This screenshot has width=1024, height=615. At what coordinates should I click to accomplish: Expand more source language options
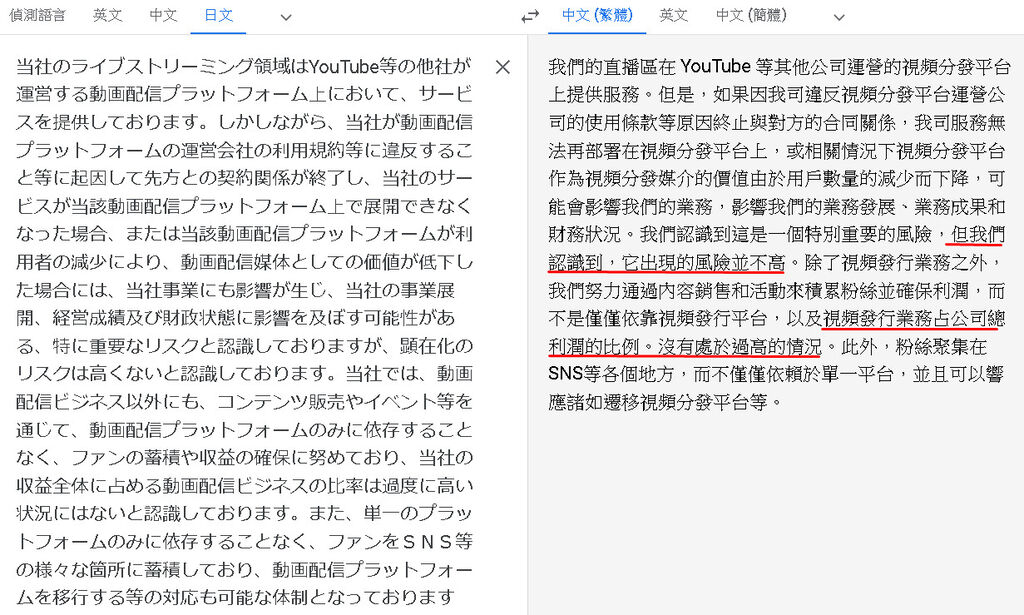coord(285,18)
